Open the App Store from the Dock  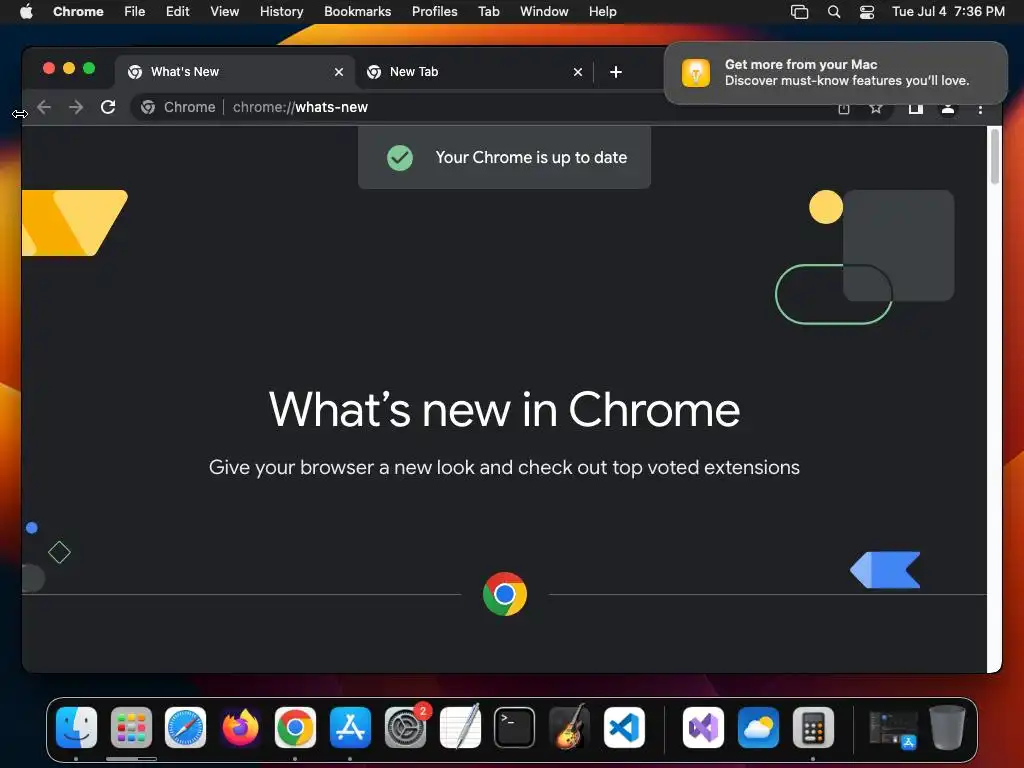[x=350, y=727]
